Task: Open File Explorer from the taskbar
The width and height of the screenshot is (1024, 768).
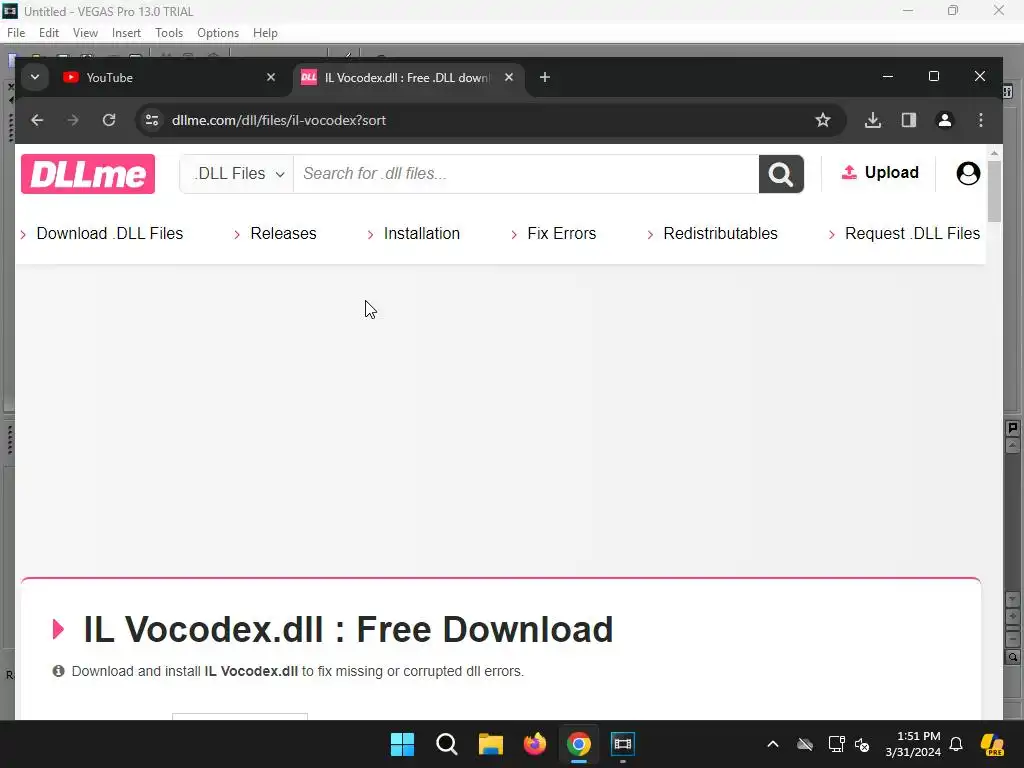Action: 490,744
